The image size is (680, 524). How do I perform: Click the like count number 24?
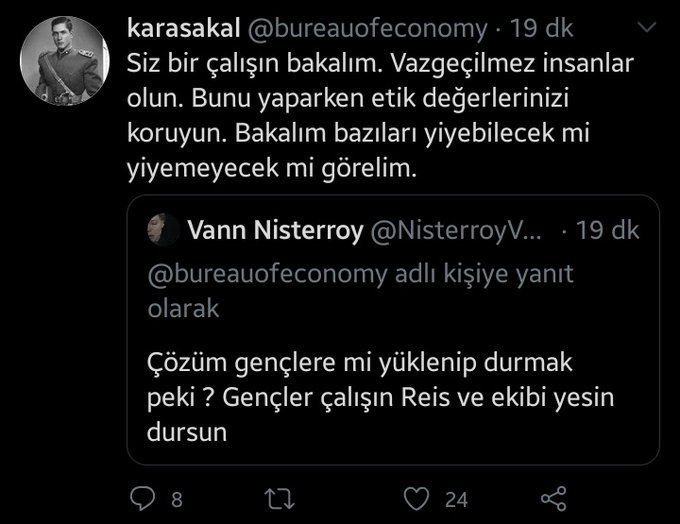click(x=458, y=498)
